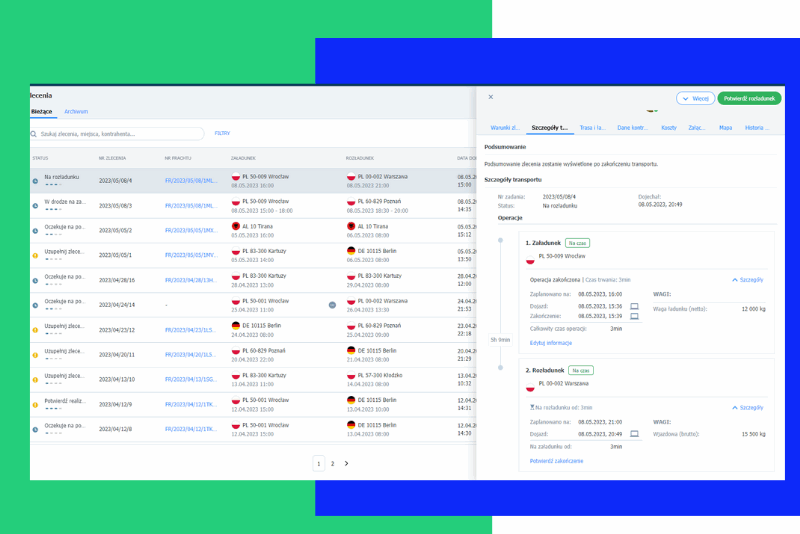800x534 pixels.
Task: Go to next page arrow in pagination
Action: pos(346,463)
